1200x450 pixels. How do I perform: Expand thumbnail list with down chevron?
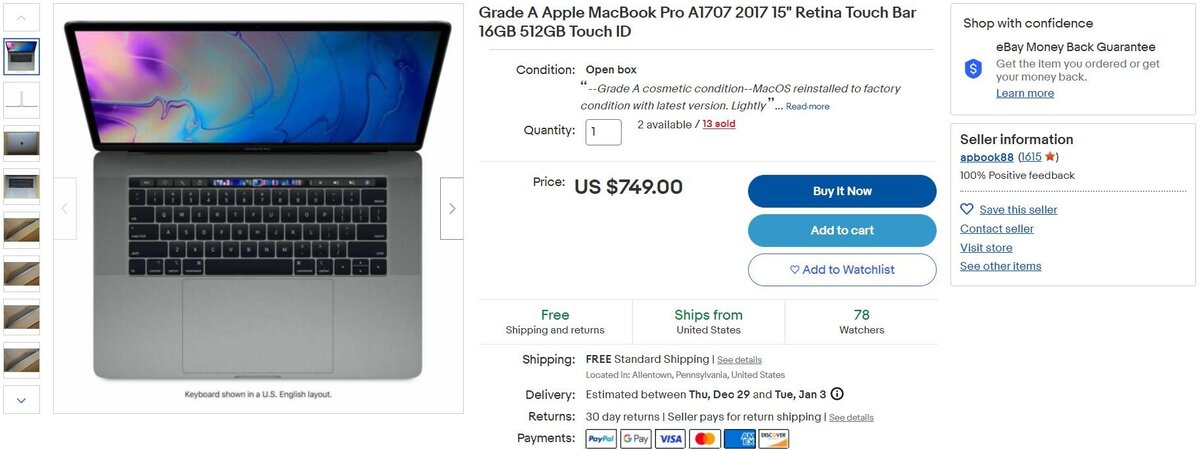pyautogui.click(x=22, y=400)
